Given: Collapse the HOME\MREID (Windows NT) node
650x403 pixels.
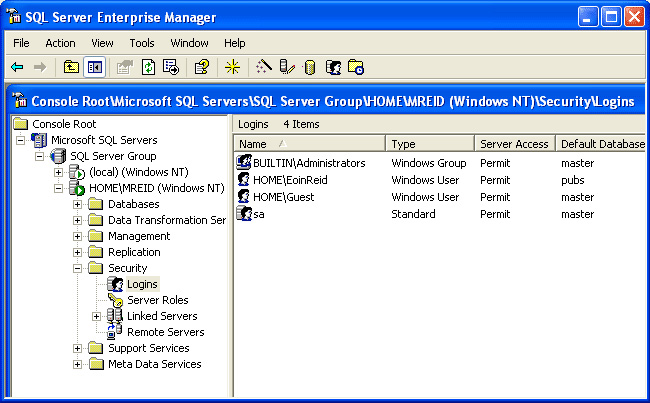Looking at the screenshot, I should (x=58, y=188).
